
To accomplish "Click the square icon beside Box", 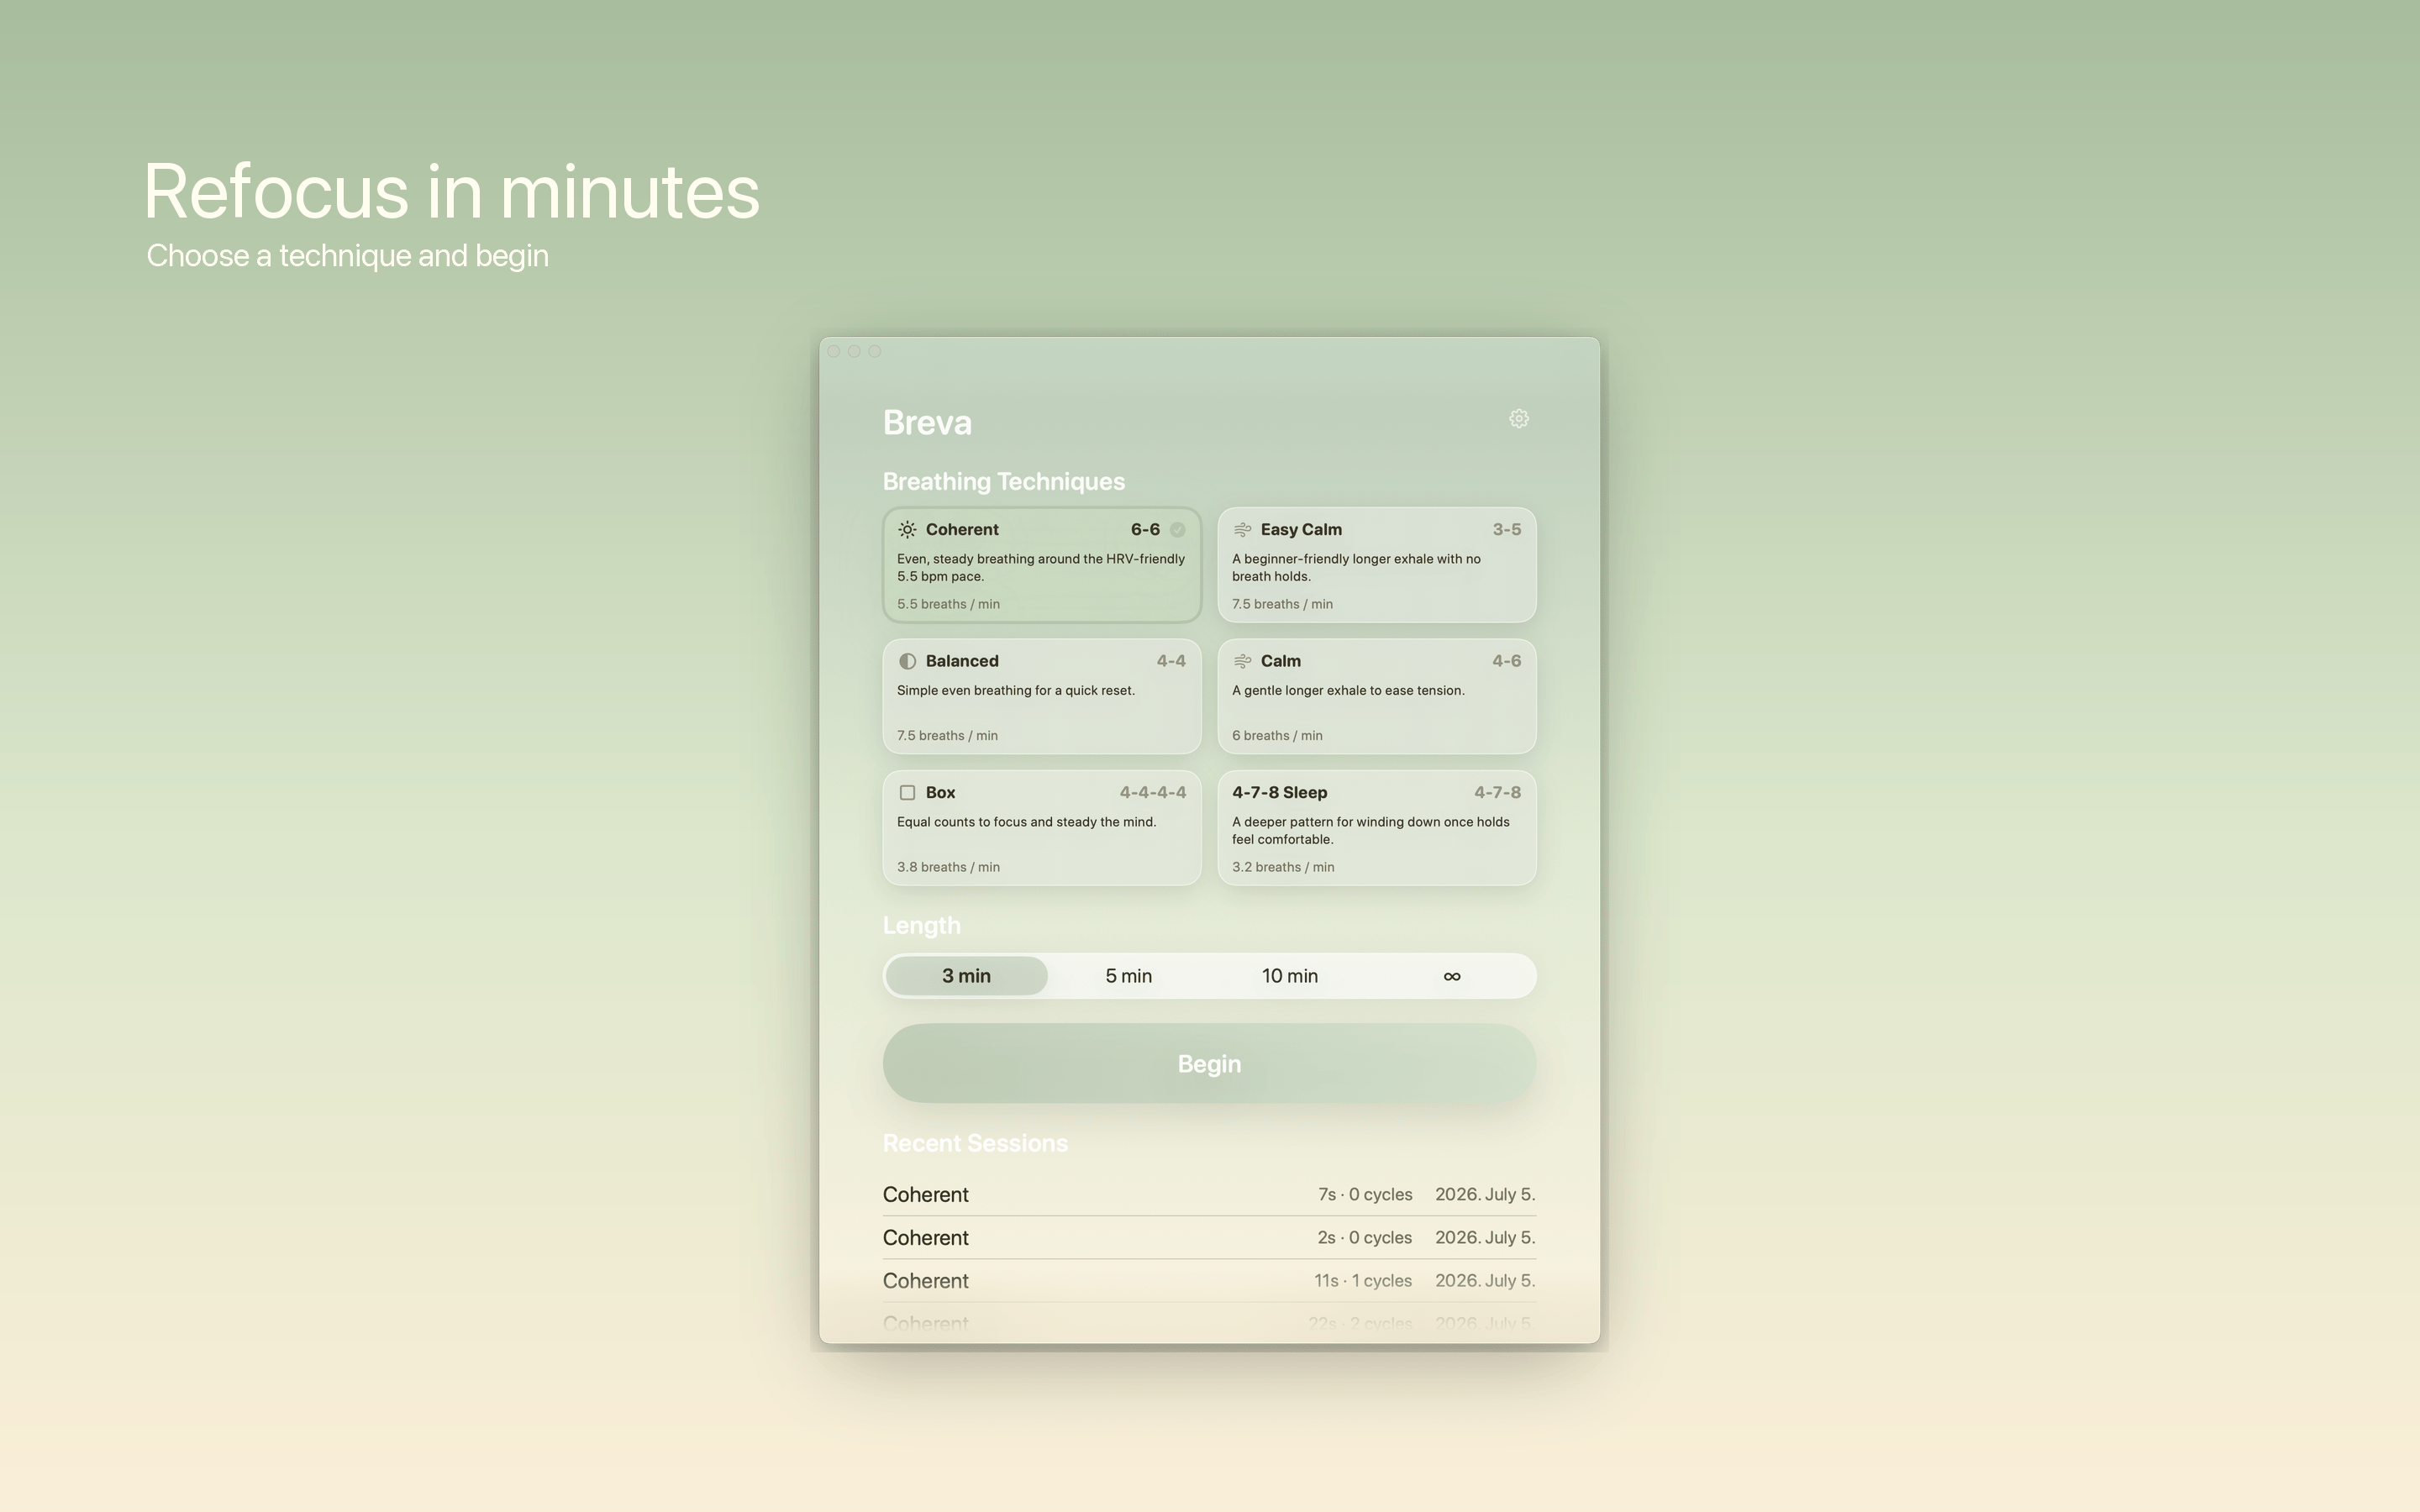I will tap(907, 793).
